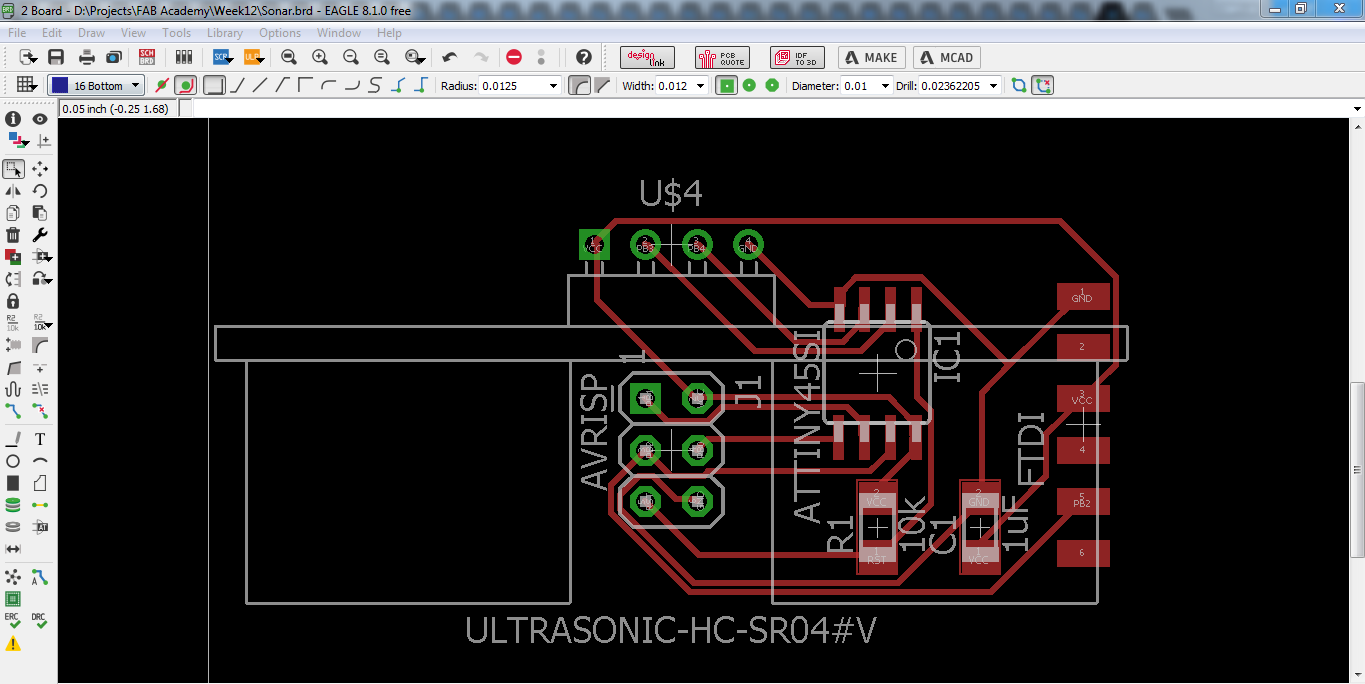Image resolution: width=1365 pixels, height=684 pixels.
Task: Select the Ripup tool
Action: point(40,411)
